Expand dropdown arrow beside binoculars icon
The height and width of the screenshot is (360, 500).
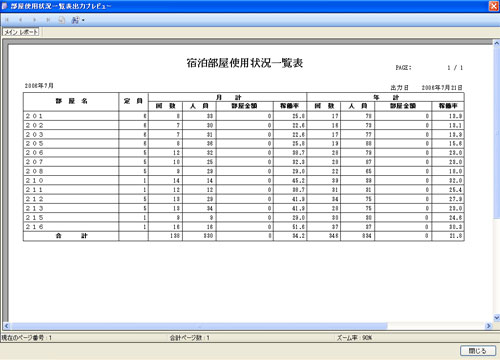pos(83,20)
